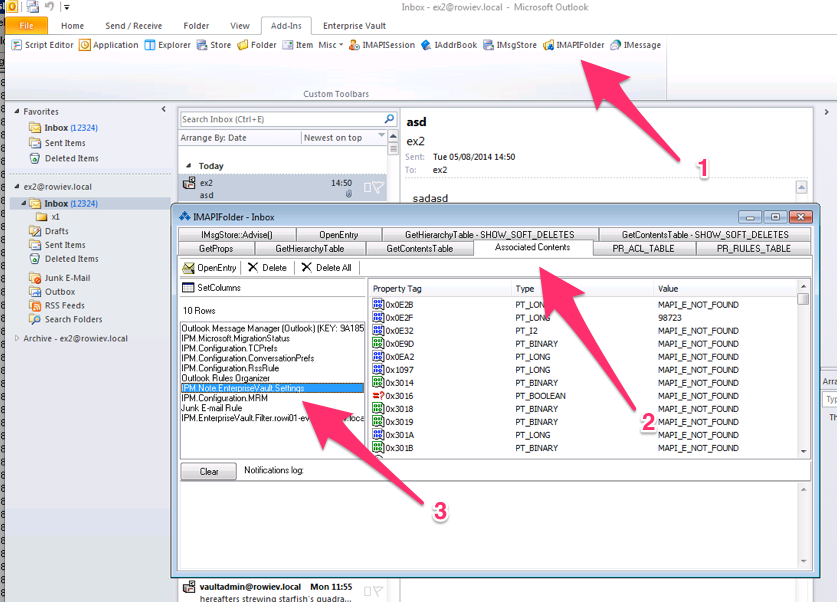Switch to the GetHierarchyTable tab
Screen dimensions: 837x602
(310, 249)
